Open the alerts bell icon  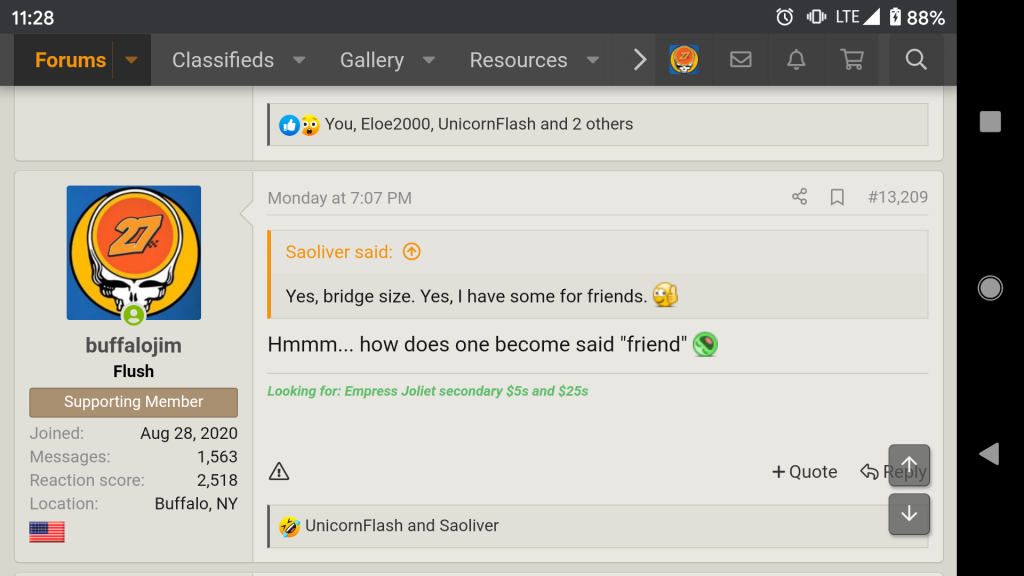pyautogui.click(x=795, y=59)
